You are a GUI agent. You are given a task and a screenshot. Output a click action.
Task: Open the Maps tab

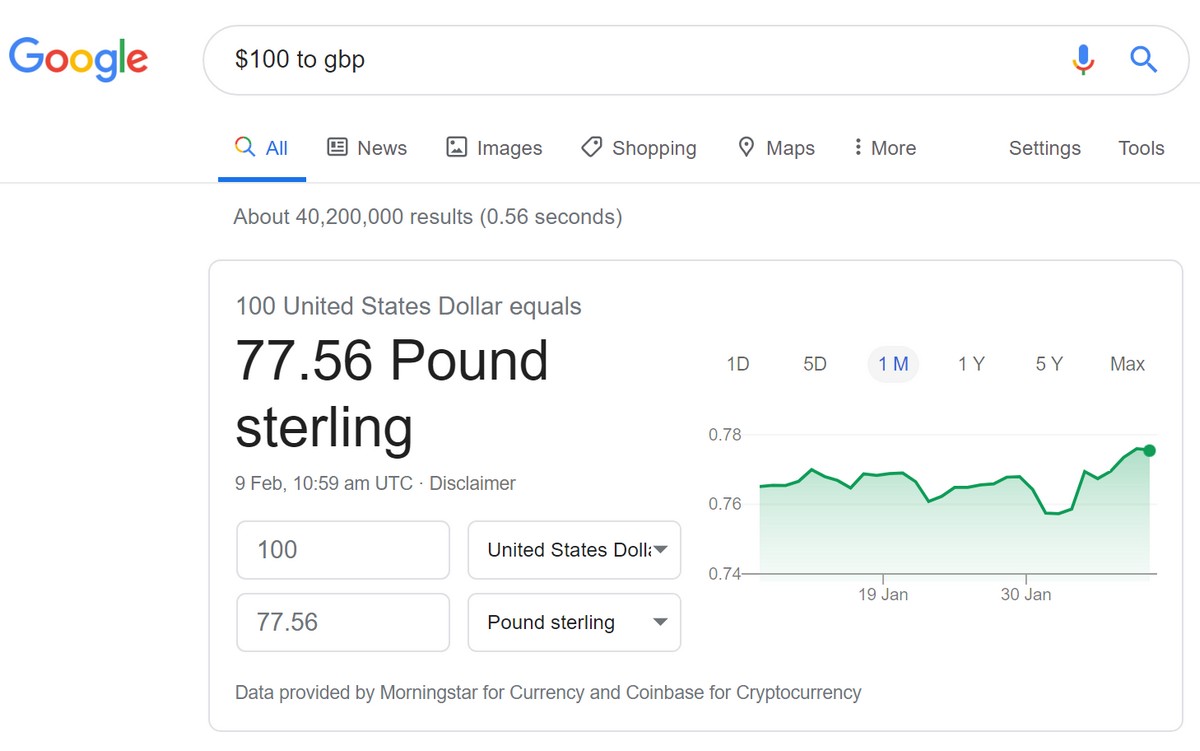pyautogui.click(x=776, y=148)
